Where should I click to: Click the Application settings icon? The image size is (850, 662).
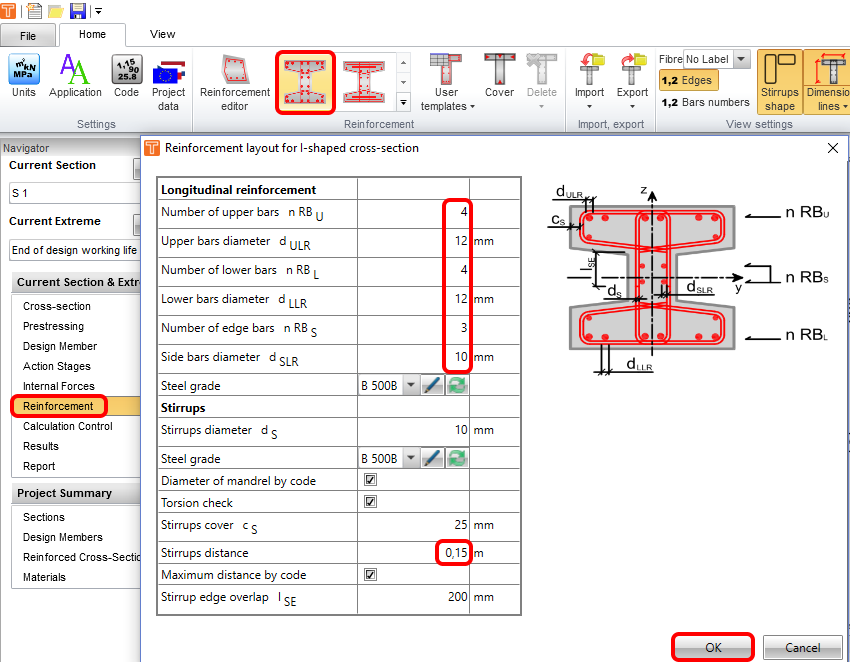(75, 78)
